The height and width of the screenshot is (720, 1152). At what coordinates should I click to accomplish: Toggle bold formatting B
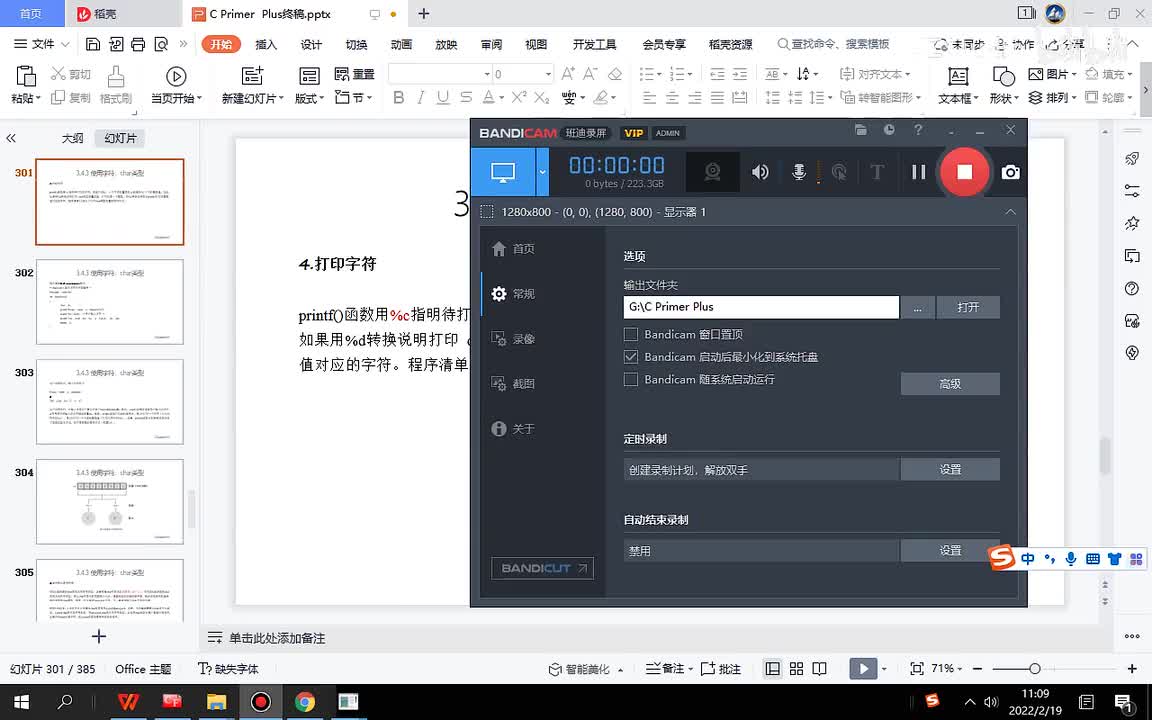[x=399, y=97]
